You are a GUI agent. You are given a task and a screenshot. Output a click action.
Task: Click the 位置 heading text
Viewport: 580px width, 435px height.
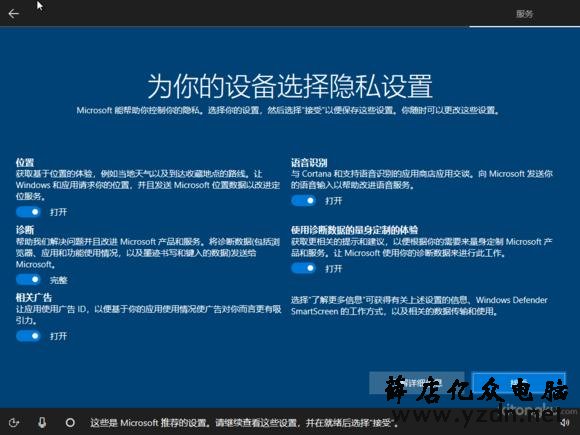coord(25,162)
